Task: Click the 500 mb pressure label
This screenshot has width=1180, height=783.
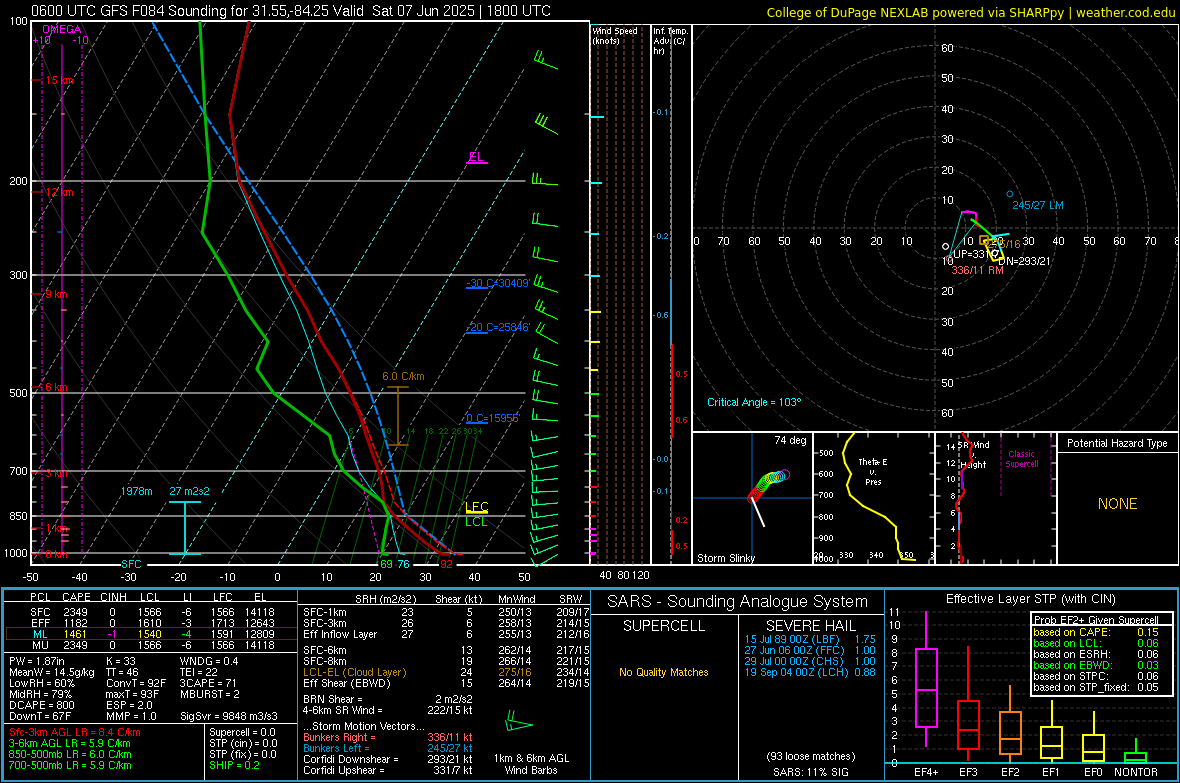Action: [x=18, y=393]
